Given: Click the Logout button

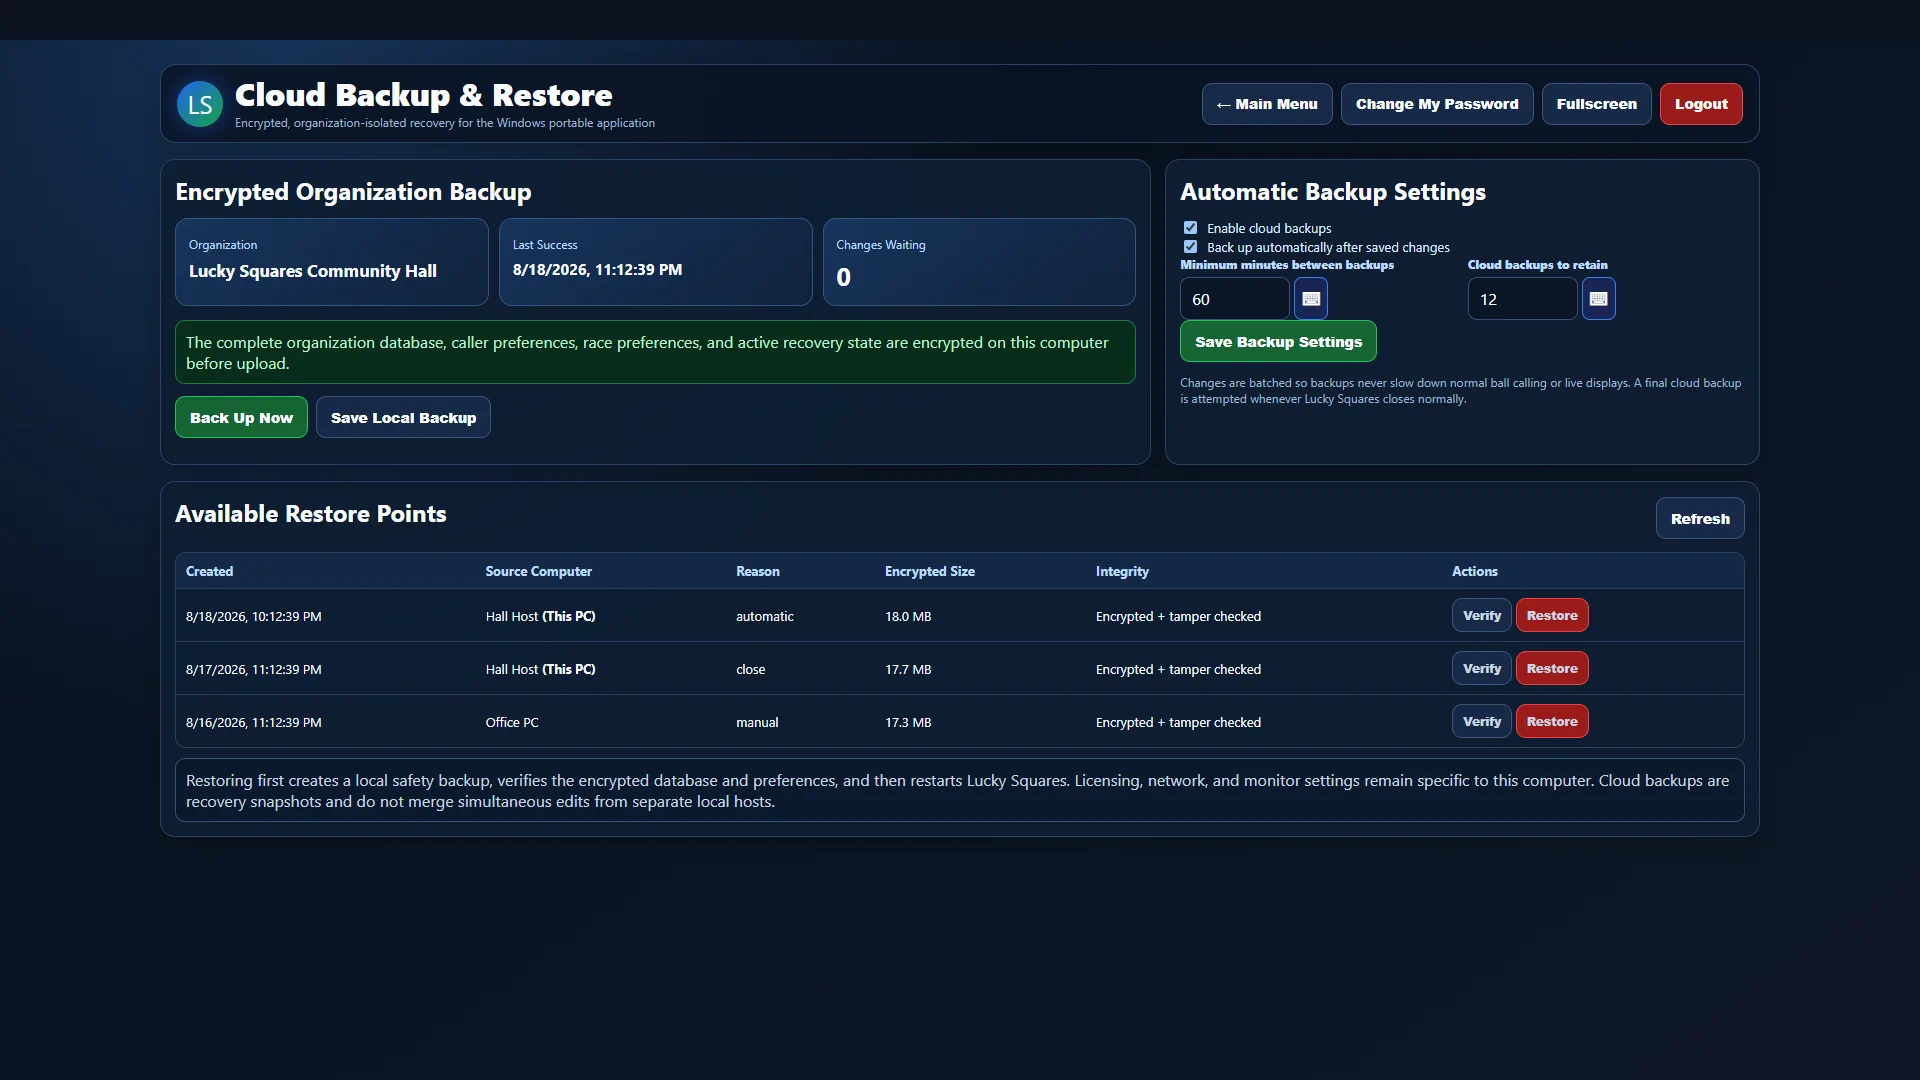Looking at the screenshot, I should coord(1701,104).
